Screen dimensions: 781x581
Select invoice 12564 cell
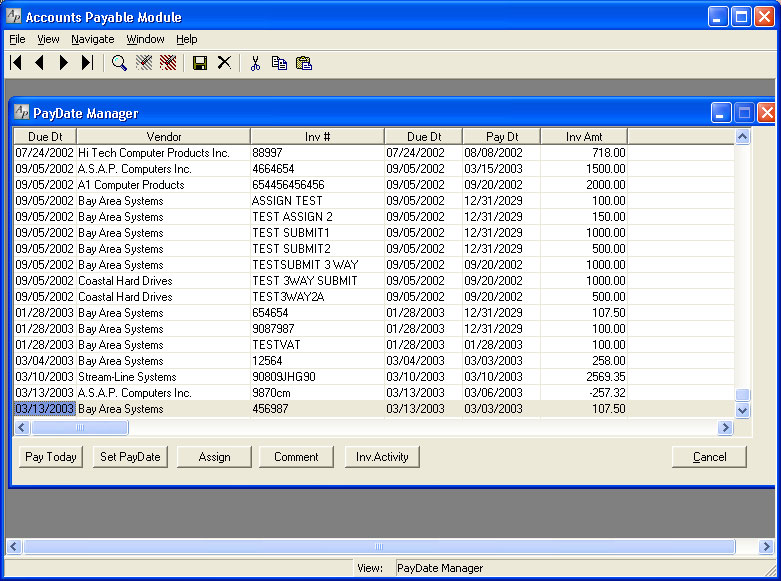tap(317, 361)
